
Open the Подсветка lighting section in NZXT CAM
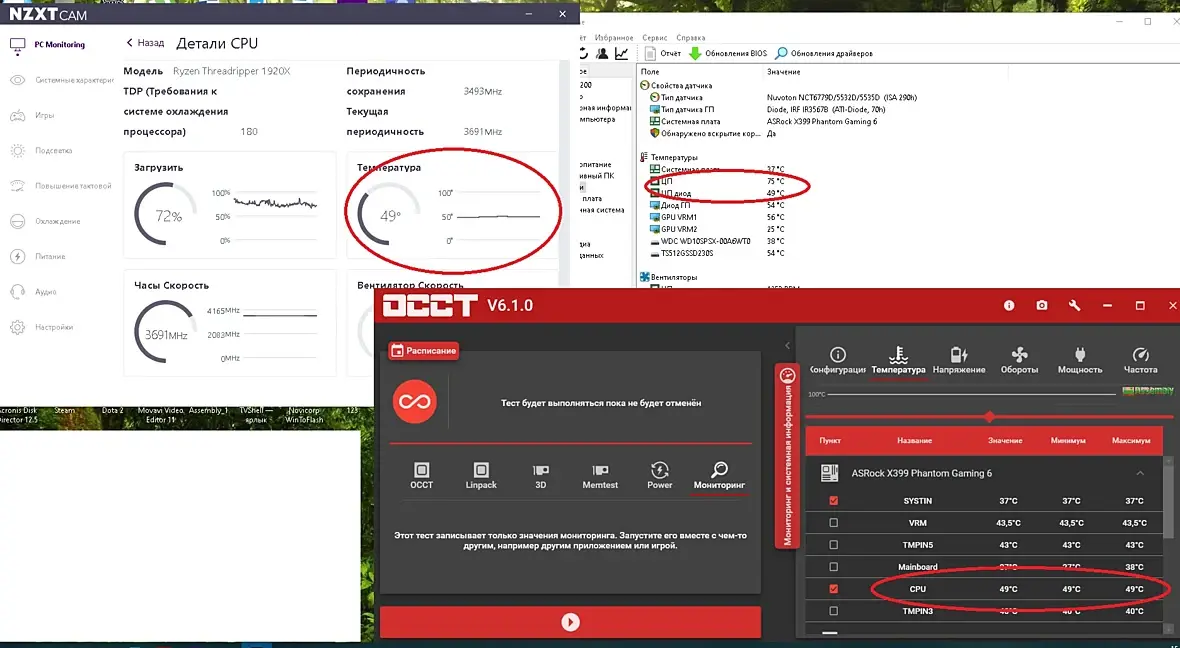[x=42, y=151]
